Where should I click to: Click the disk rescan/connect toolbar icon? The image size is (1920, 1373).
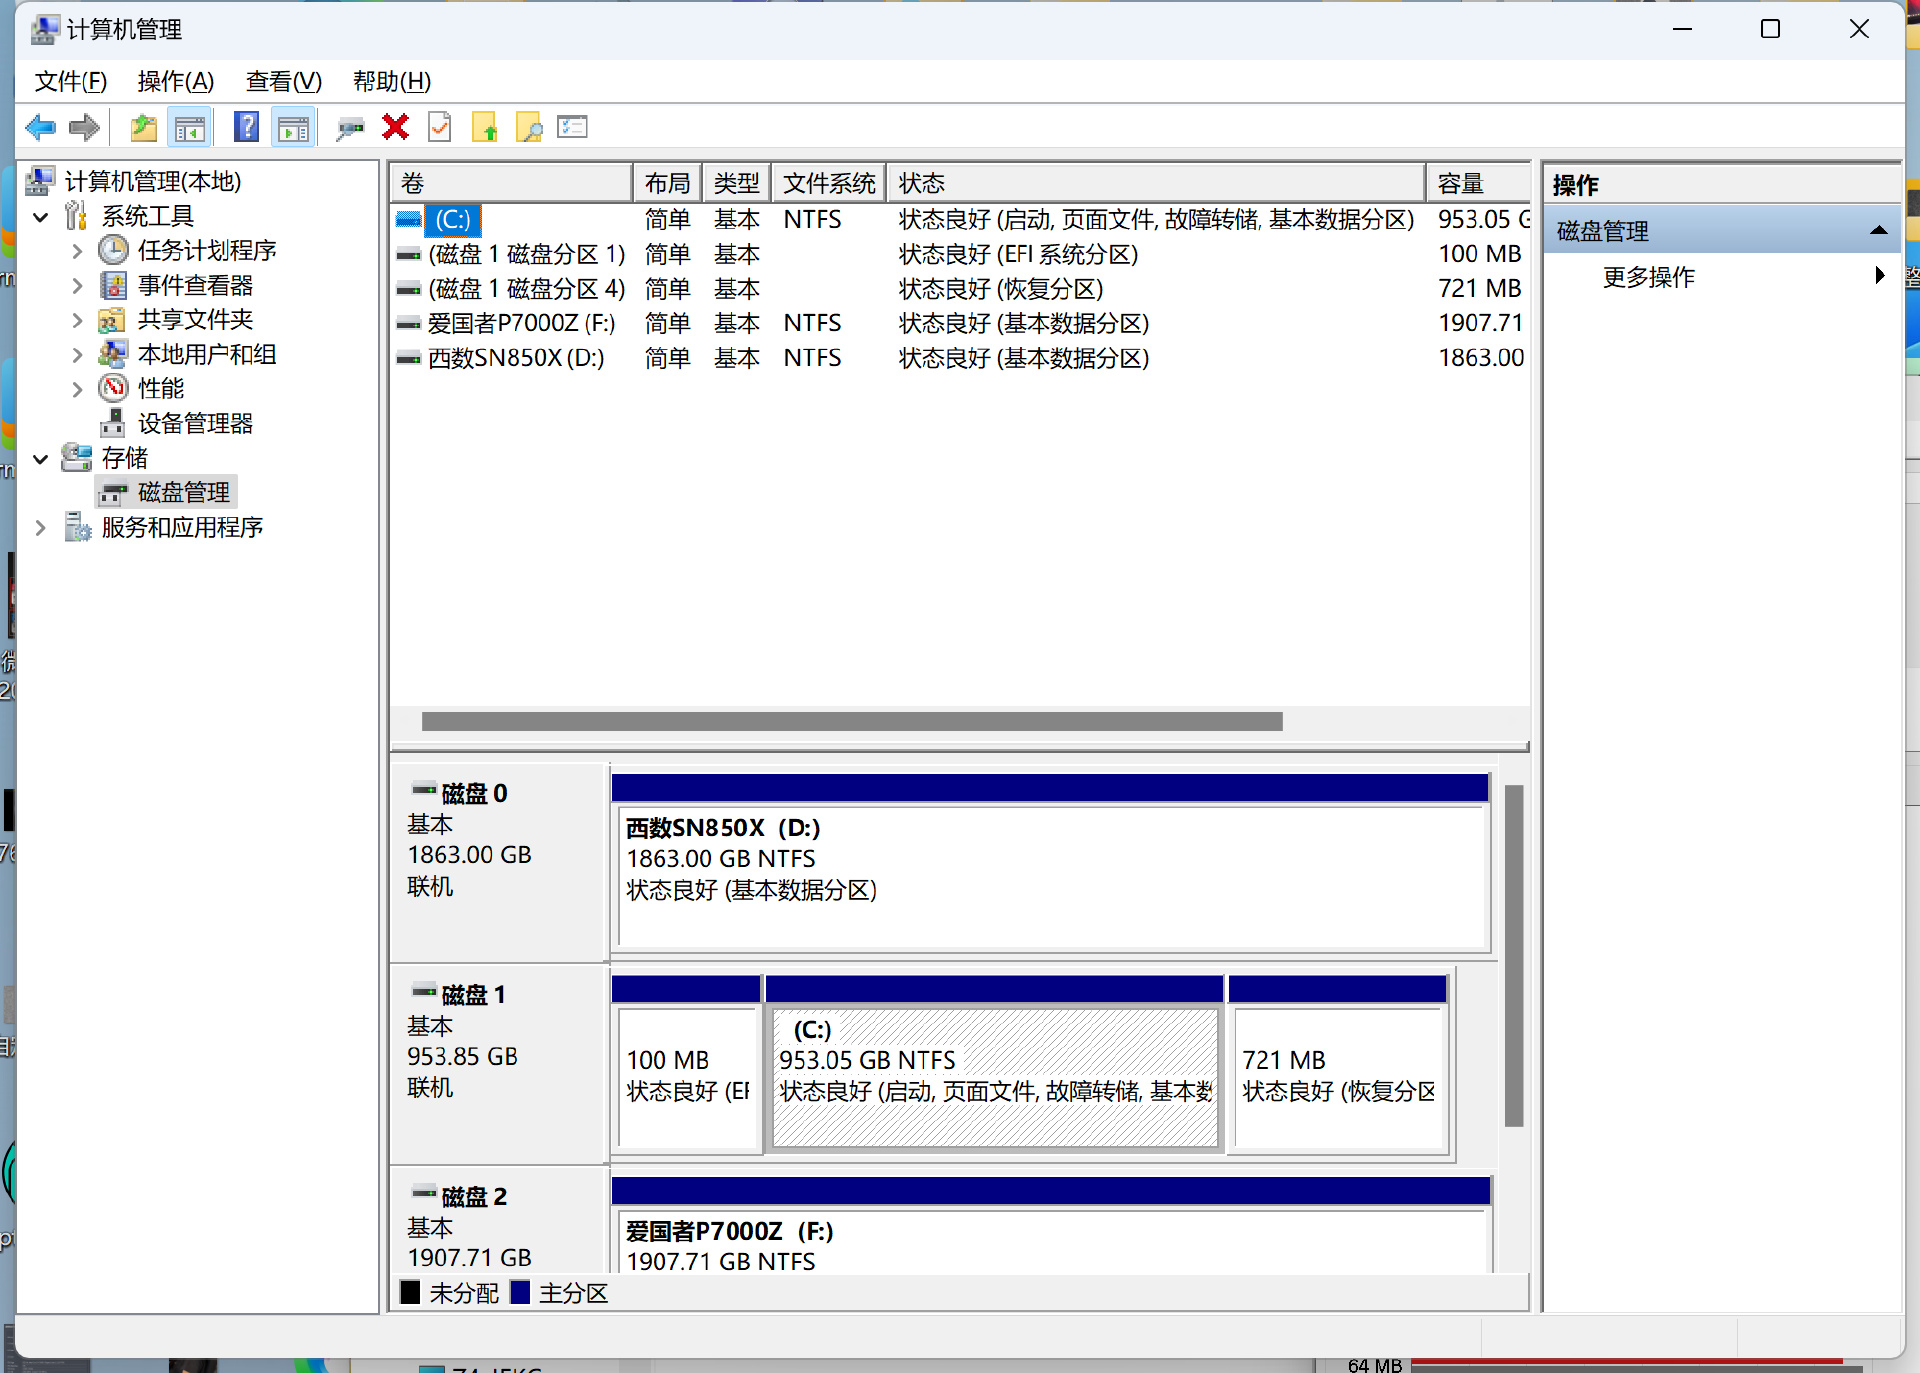[350, 127]
